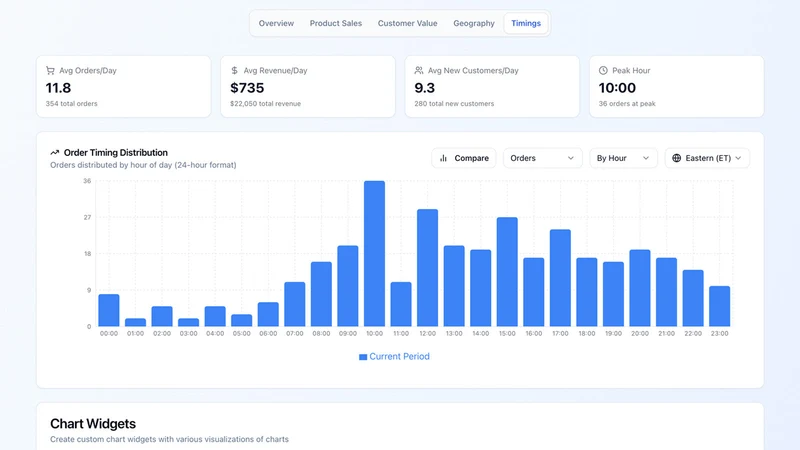Click the 'Orders distributed by hour of day' subtitle
This screenshot has height=450, width=800.
click(x=143, y=165)
